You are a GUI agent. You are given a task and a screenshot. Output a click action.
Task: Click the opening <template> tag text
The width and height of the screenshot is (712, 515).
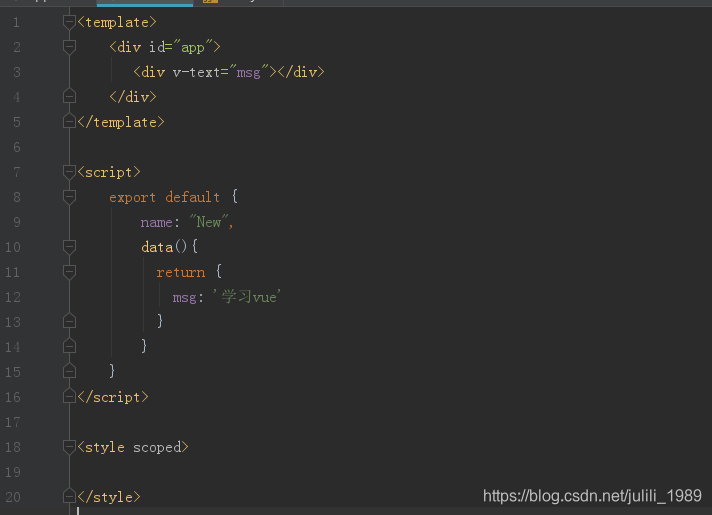[x=117, y=22]
